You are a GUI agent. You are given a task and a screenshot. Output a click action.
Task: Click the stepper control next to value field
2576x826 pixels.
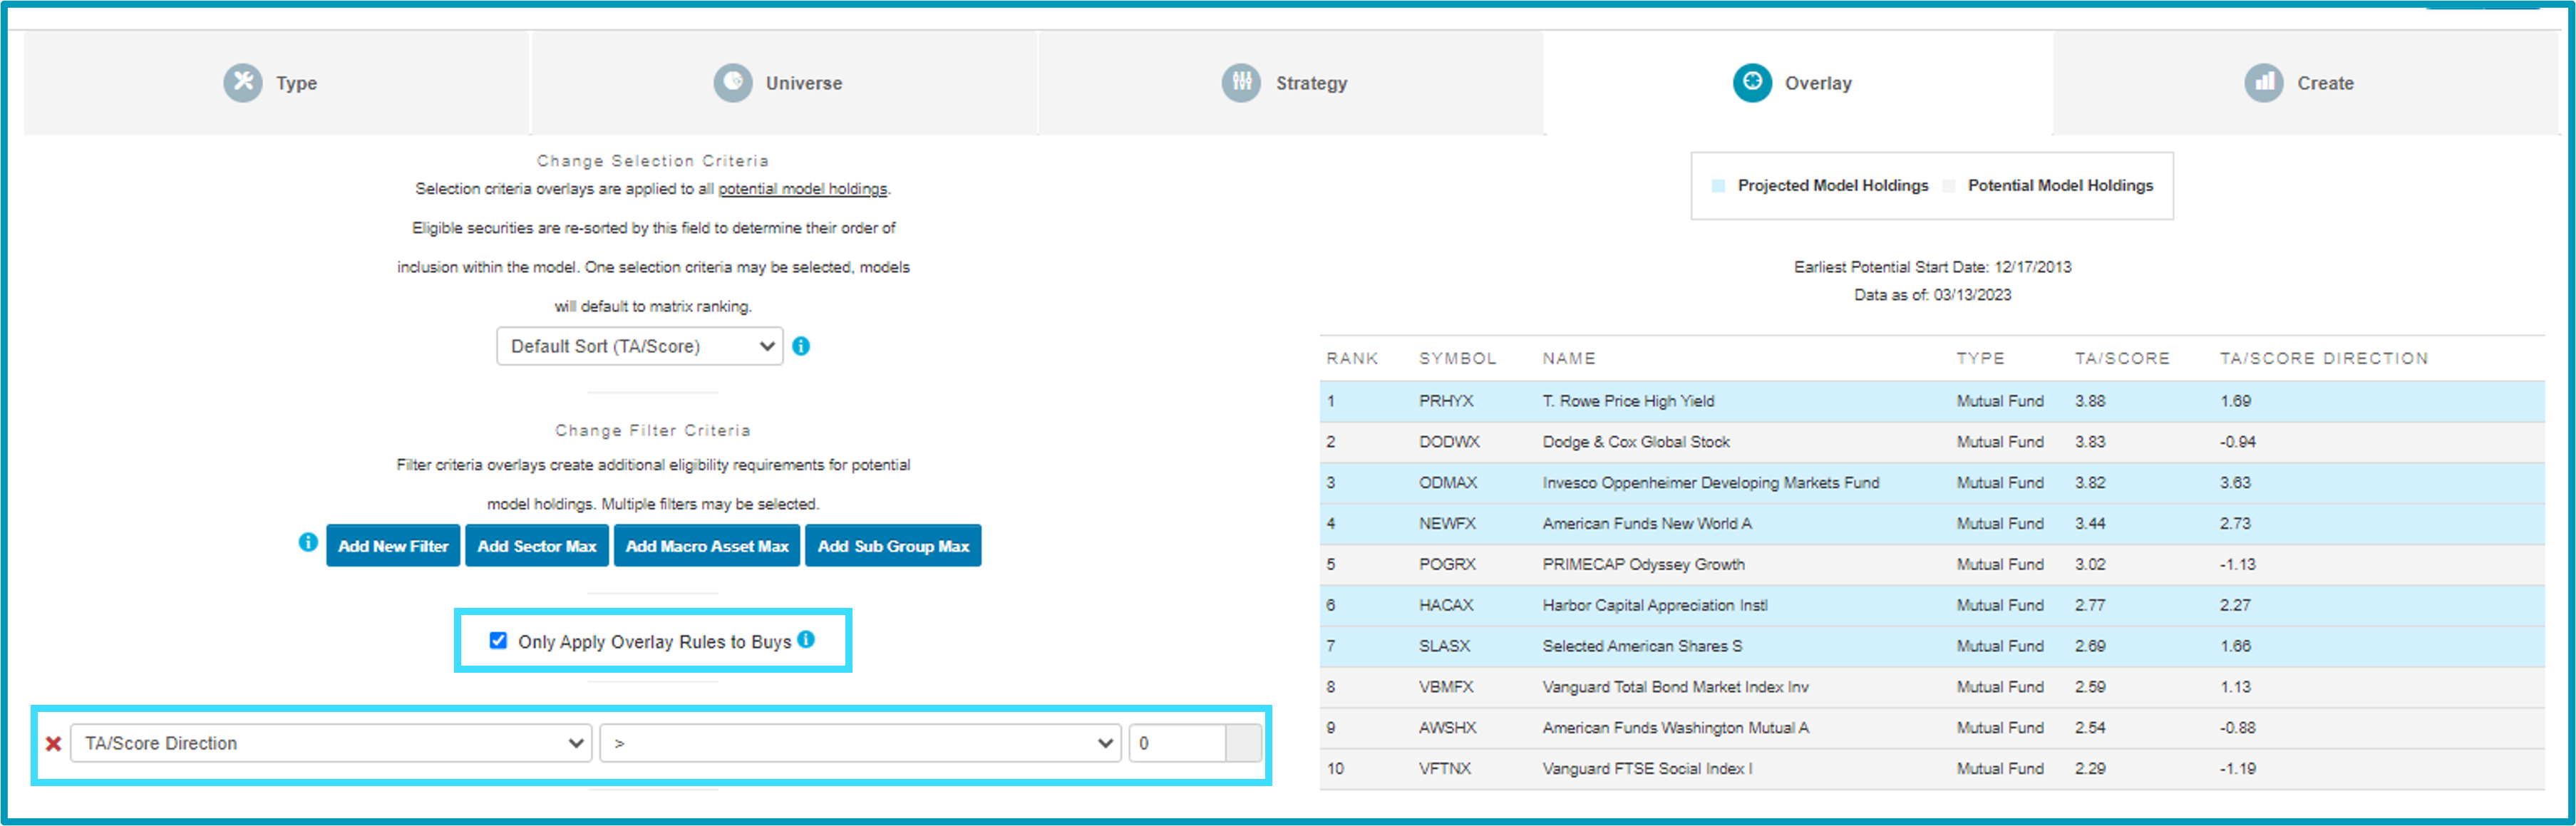click(1244, 744)
